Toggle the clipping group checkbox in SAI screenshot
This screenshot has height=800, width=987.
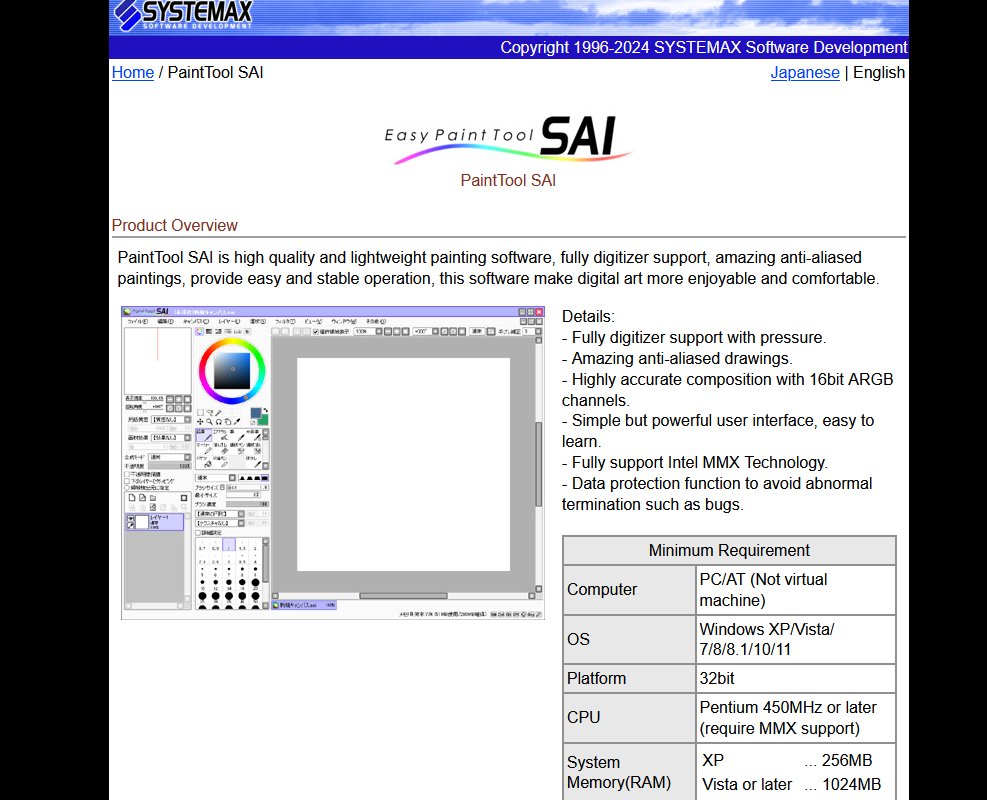tap(127, 481)
